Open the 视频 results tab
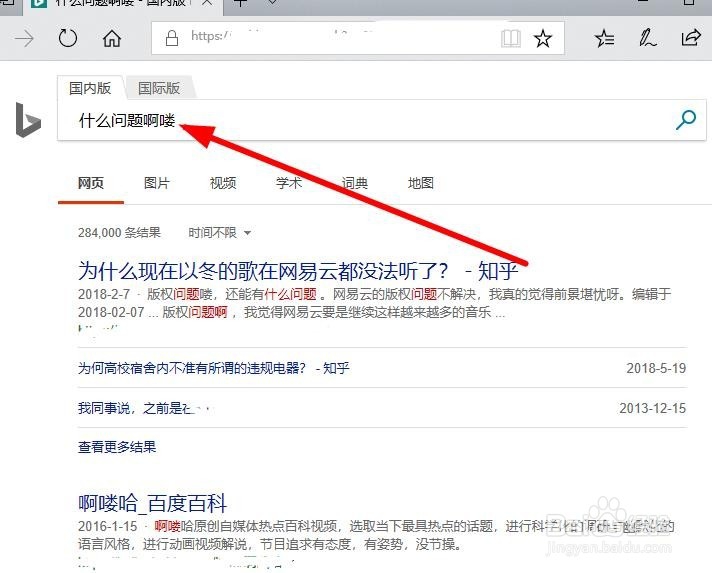This screenshot has width=712, height=573. [223, 183]
